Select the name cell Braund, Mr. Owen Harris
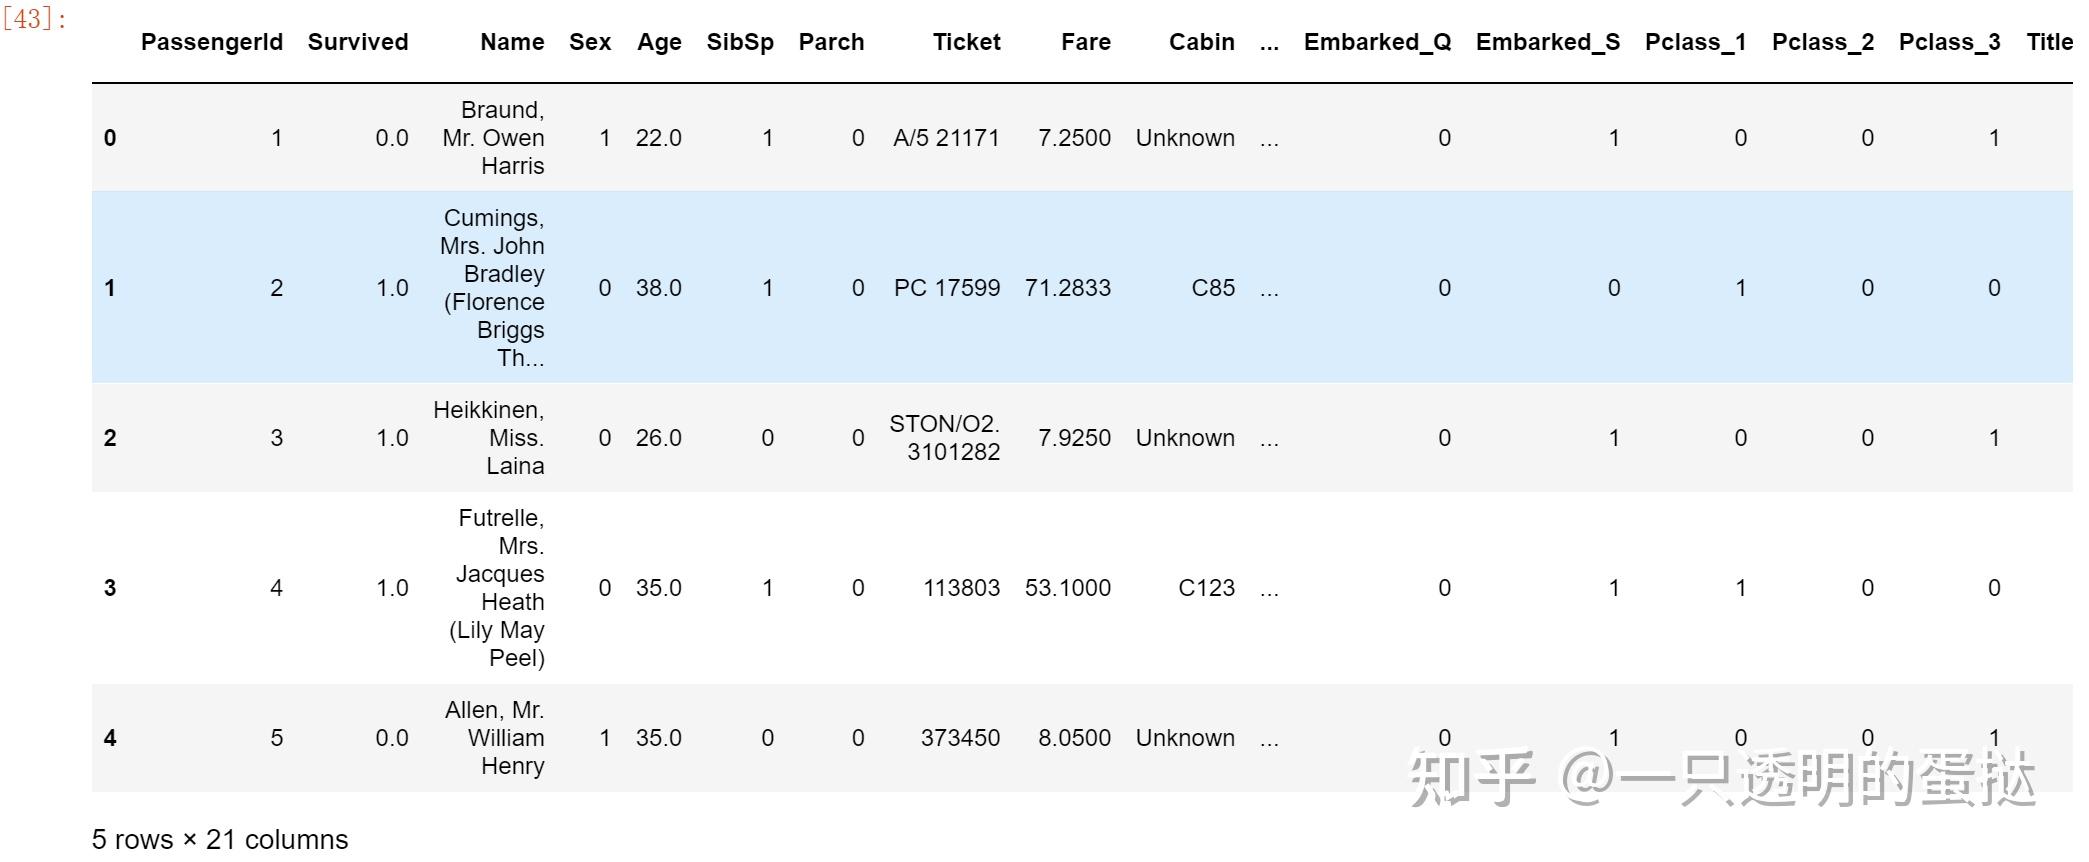The height and width of the screenshot is (862, 2089). point(494,138)
